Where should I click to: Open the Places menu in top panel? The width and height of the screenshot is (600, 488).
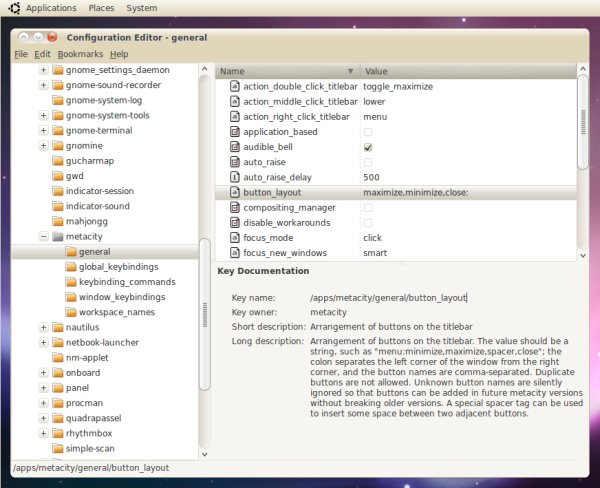(101, 8)
